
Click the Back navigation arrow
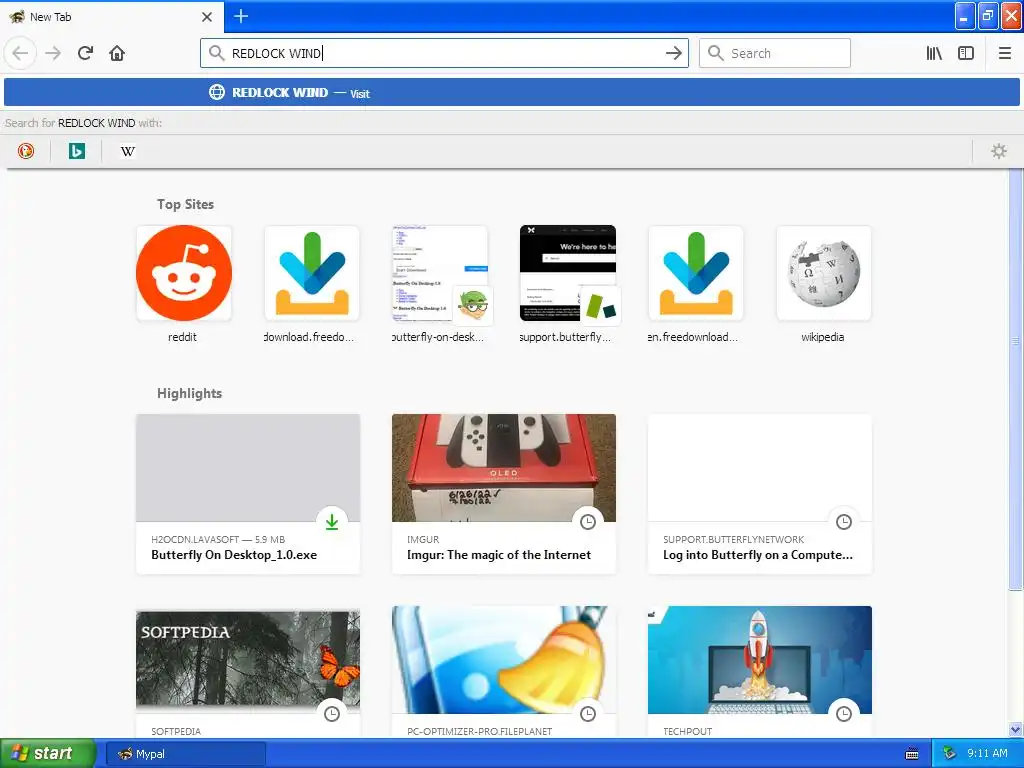[20, 53]
